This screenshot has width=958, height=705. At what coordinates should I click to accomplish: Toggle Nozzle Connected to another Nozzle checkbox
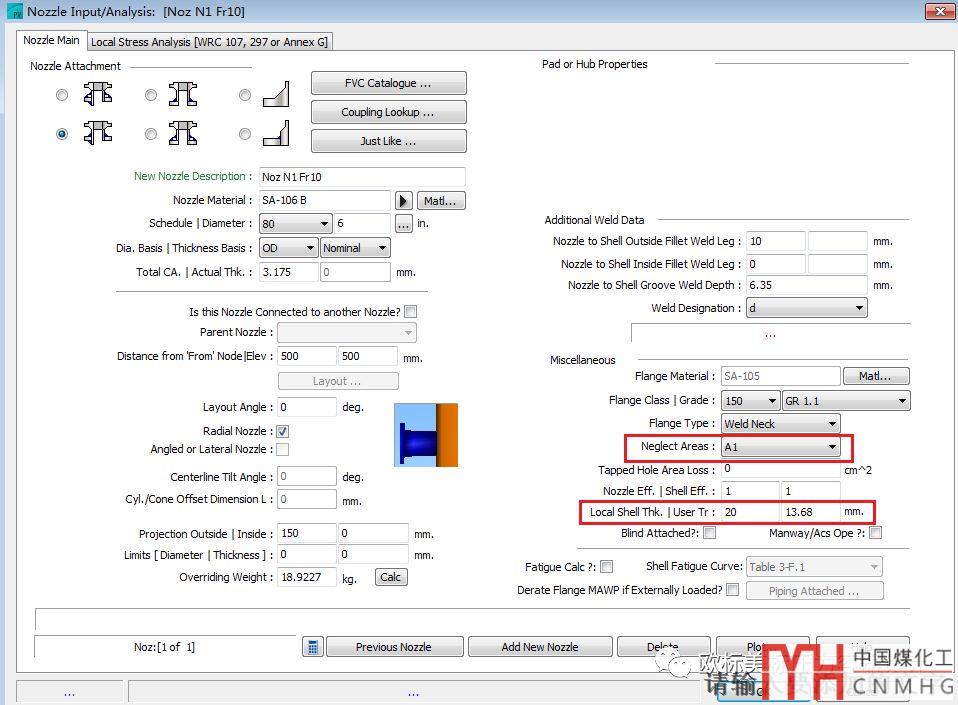[411, 312]
